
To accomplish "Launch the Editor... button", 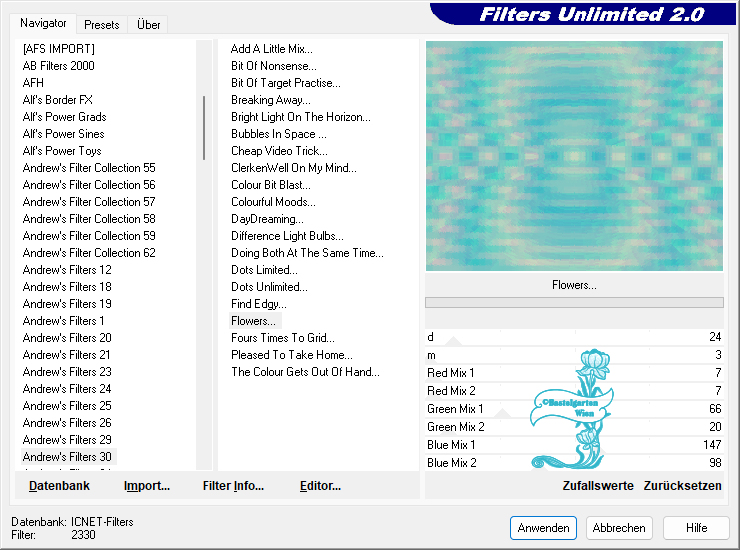I will click(320, 486).
